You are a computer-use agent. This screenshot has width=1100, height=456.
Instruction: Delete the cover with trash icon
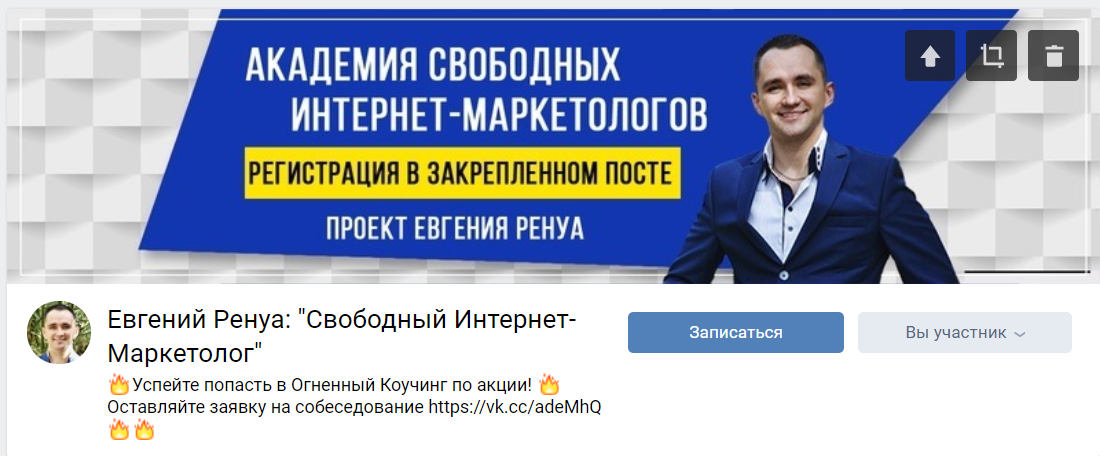point(1053,55)
